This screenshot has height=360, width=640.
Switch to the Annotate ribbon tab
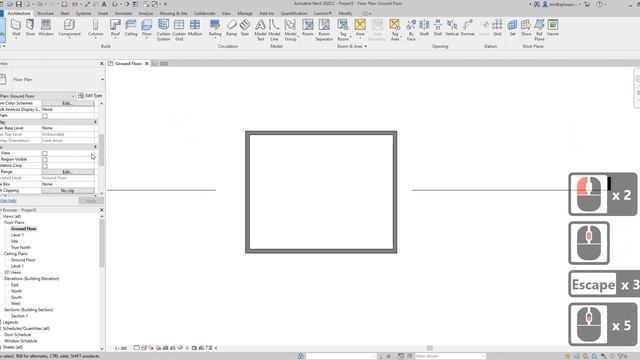pos(123,13)
